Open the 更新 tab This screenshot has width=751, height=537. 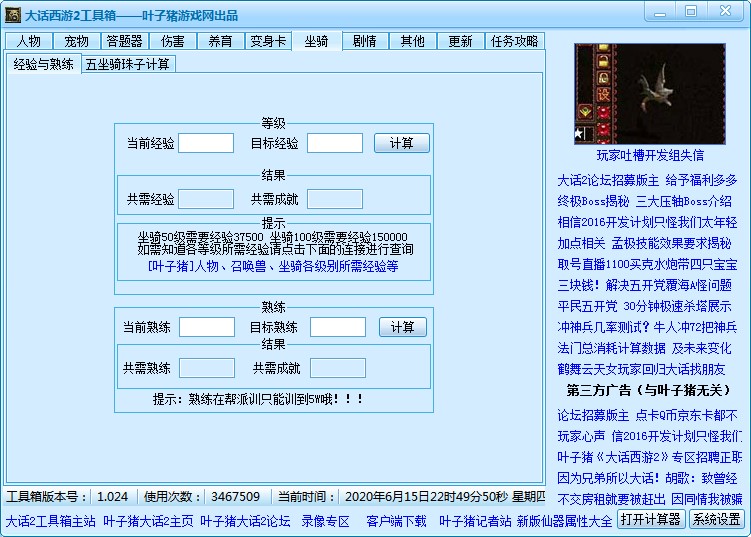click(x=461, y=41)
